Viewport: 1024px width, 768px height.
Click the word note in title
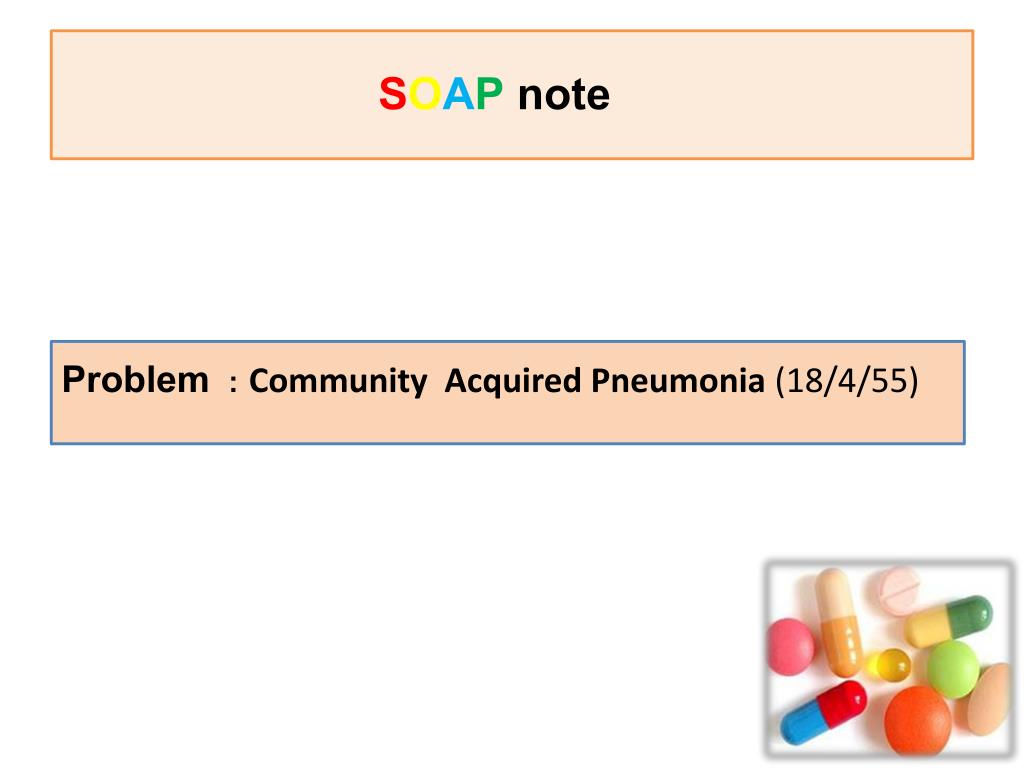[x=564, y=95]
